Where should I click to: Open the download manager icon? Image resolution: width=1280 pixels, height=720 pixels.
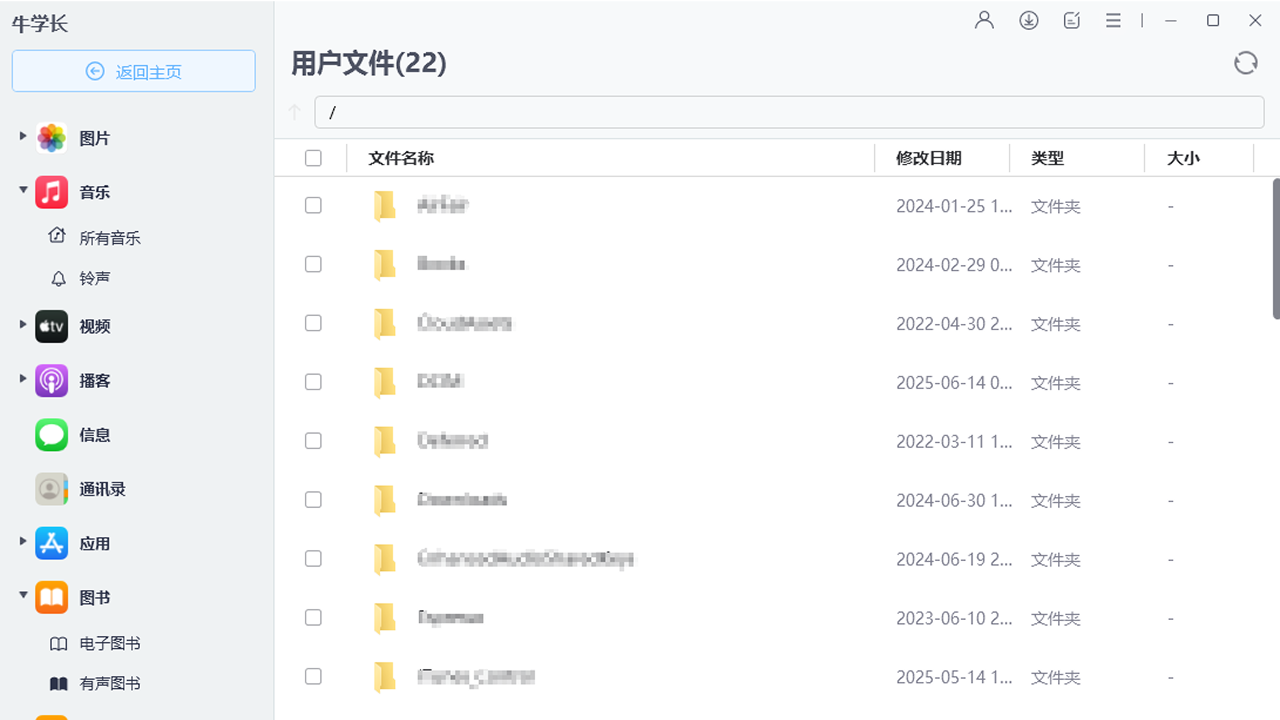click(x=1028, y=20)
